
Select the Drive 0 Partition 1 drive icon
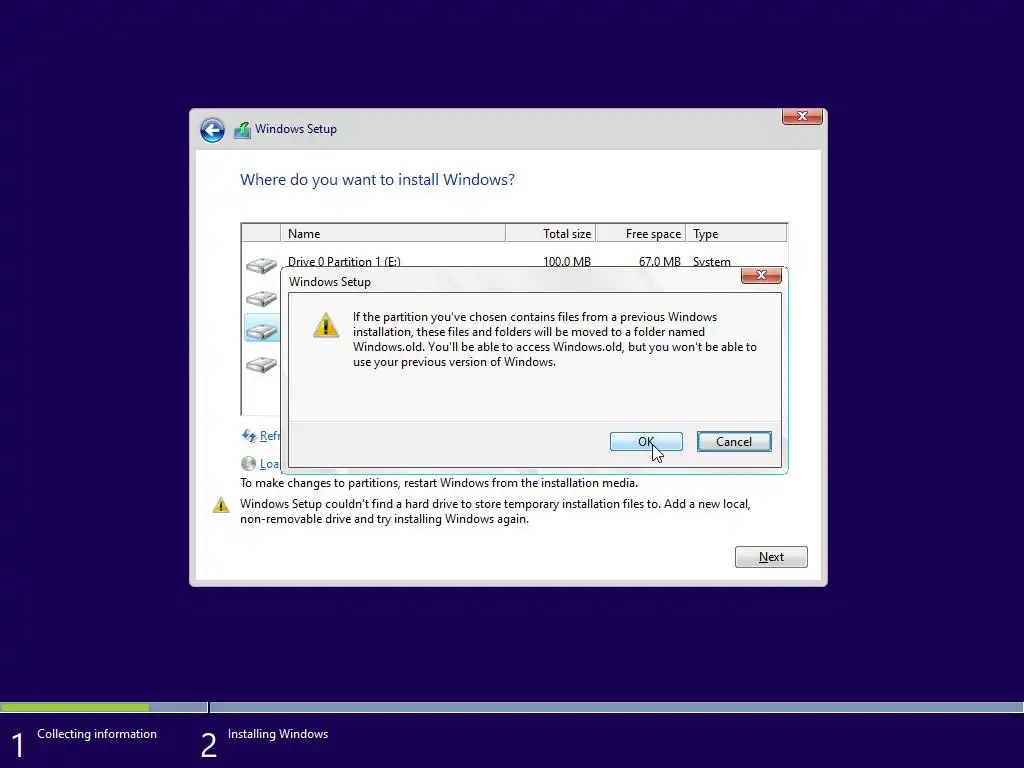click(261, 264)
